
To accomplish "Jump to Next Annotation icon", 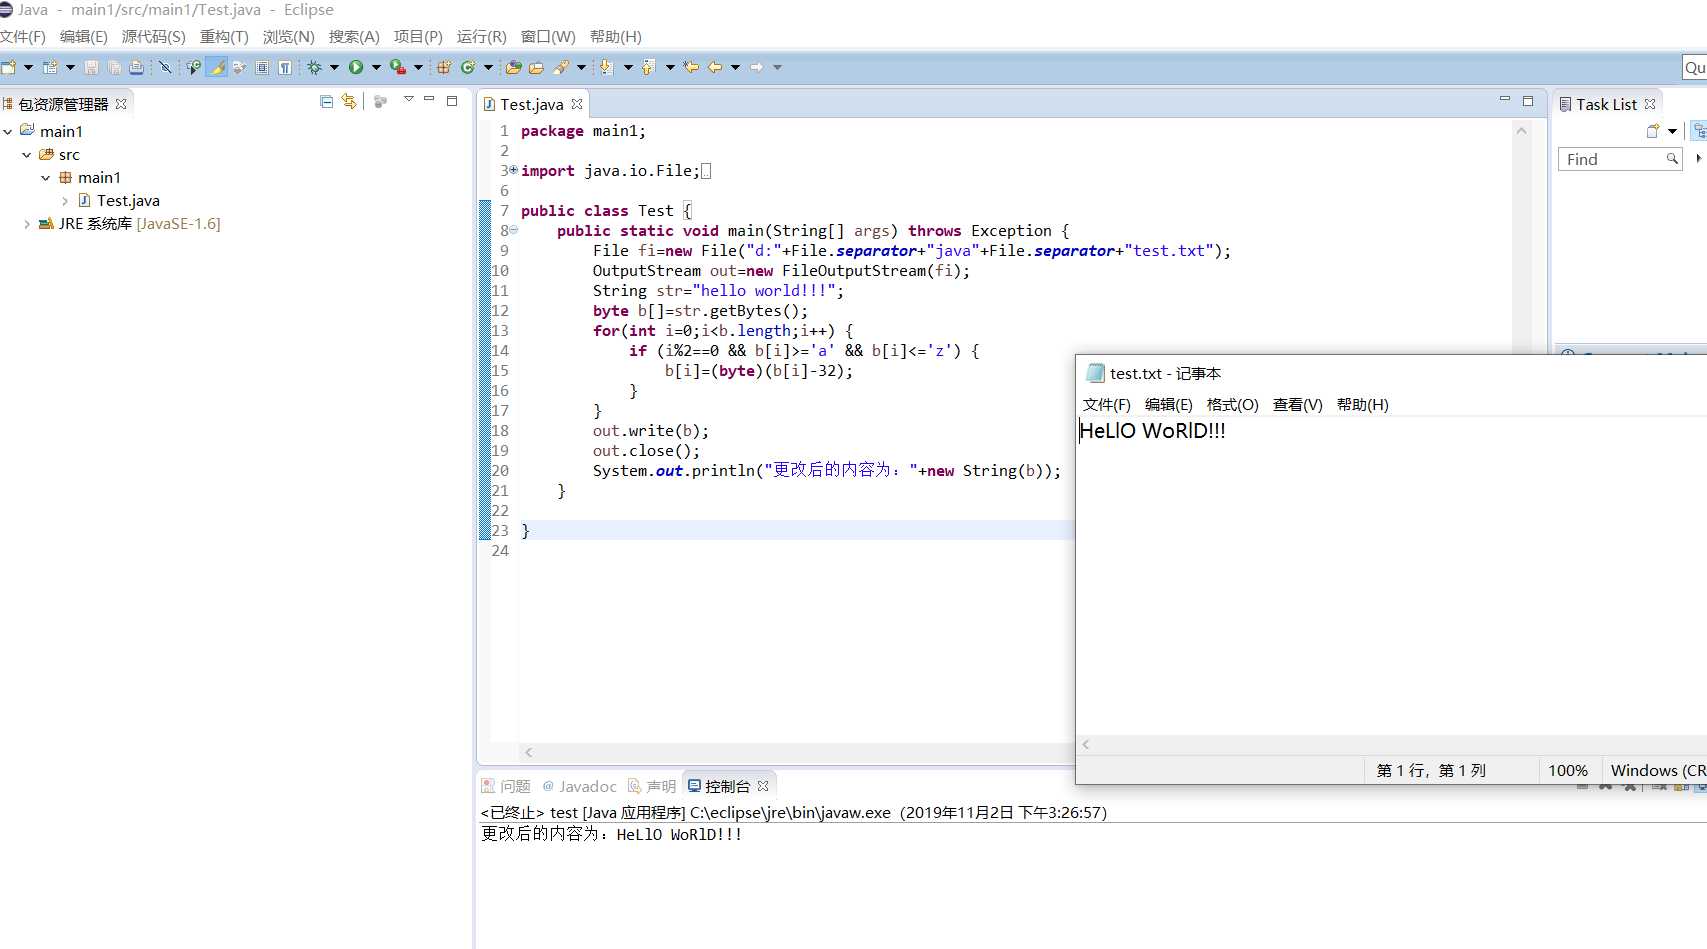I will [x=606, y=67].
